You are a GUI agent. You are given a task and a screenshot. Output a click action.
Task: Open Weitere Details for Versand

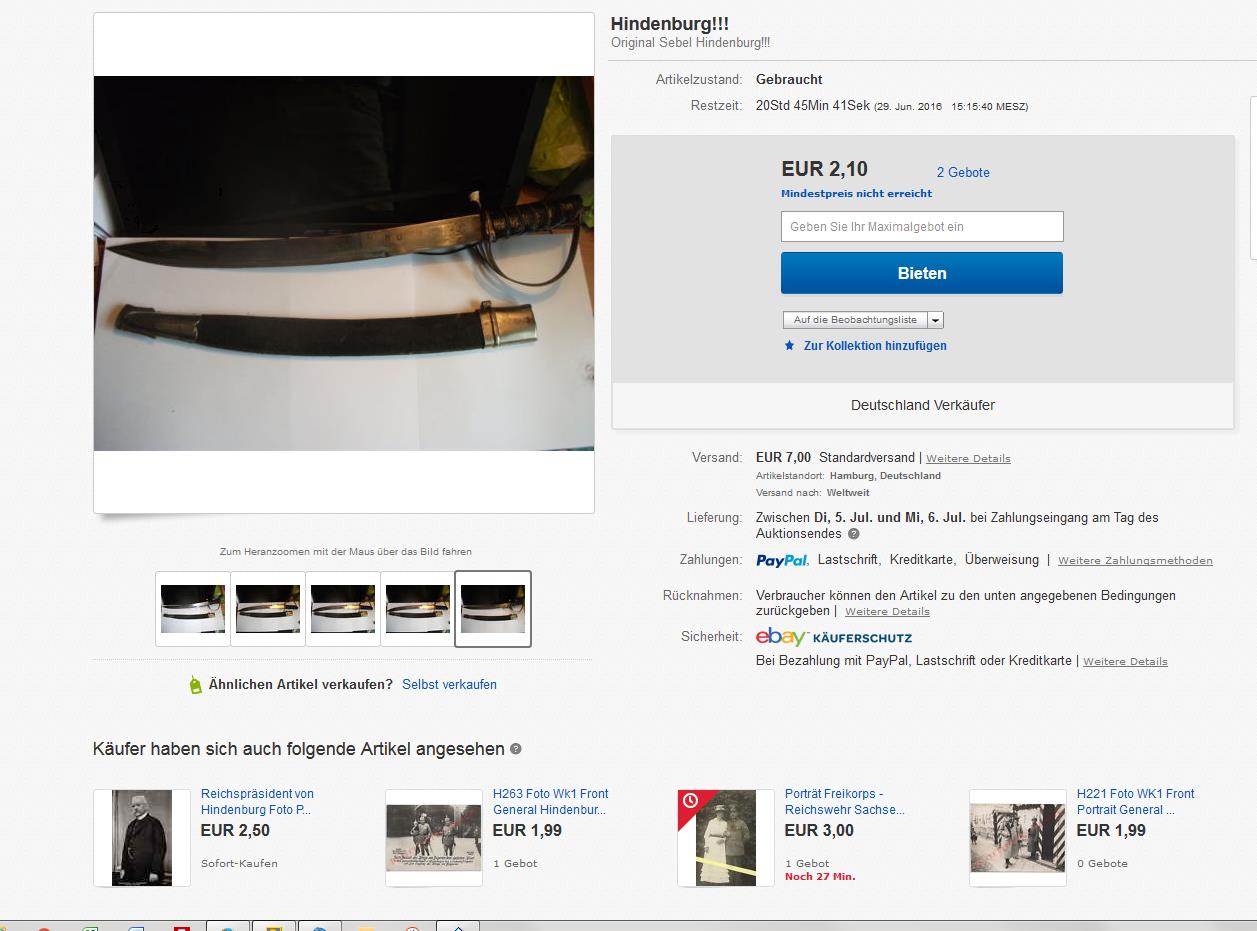(968, 459)
